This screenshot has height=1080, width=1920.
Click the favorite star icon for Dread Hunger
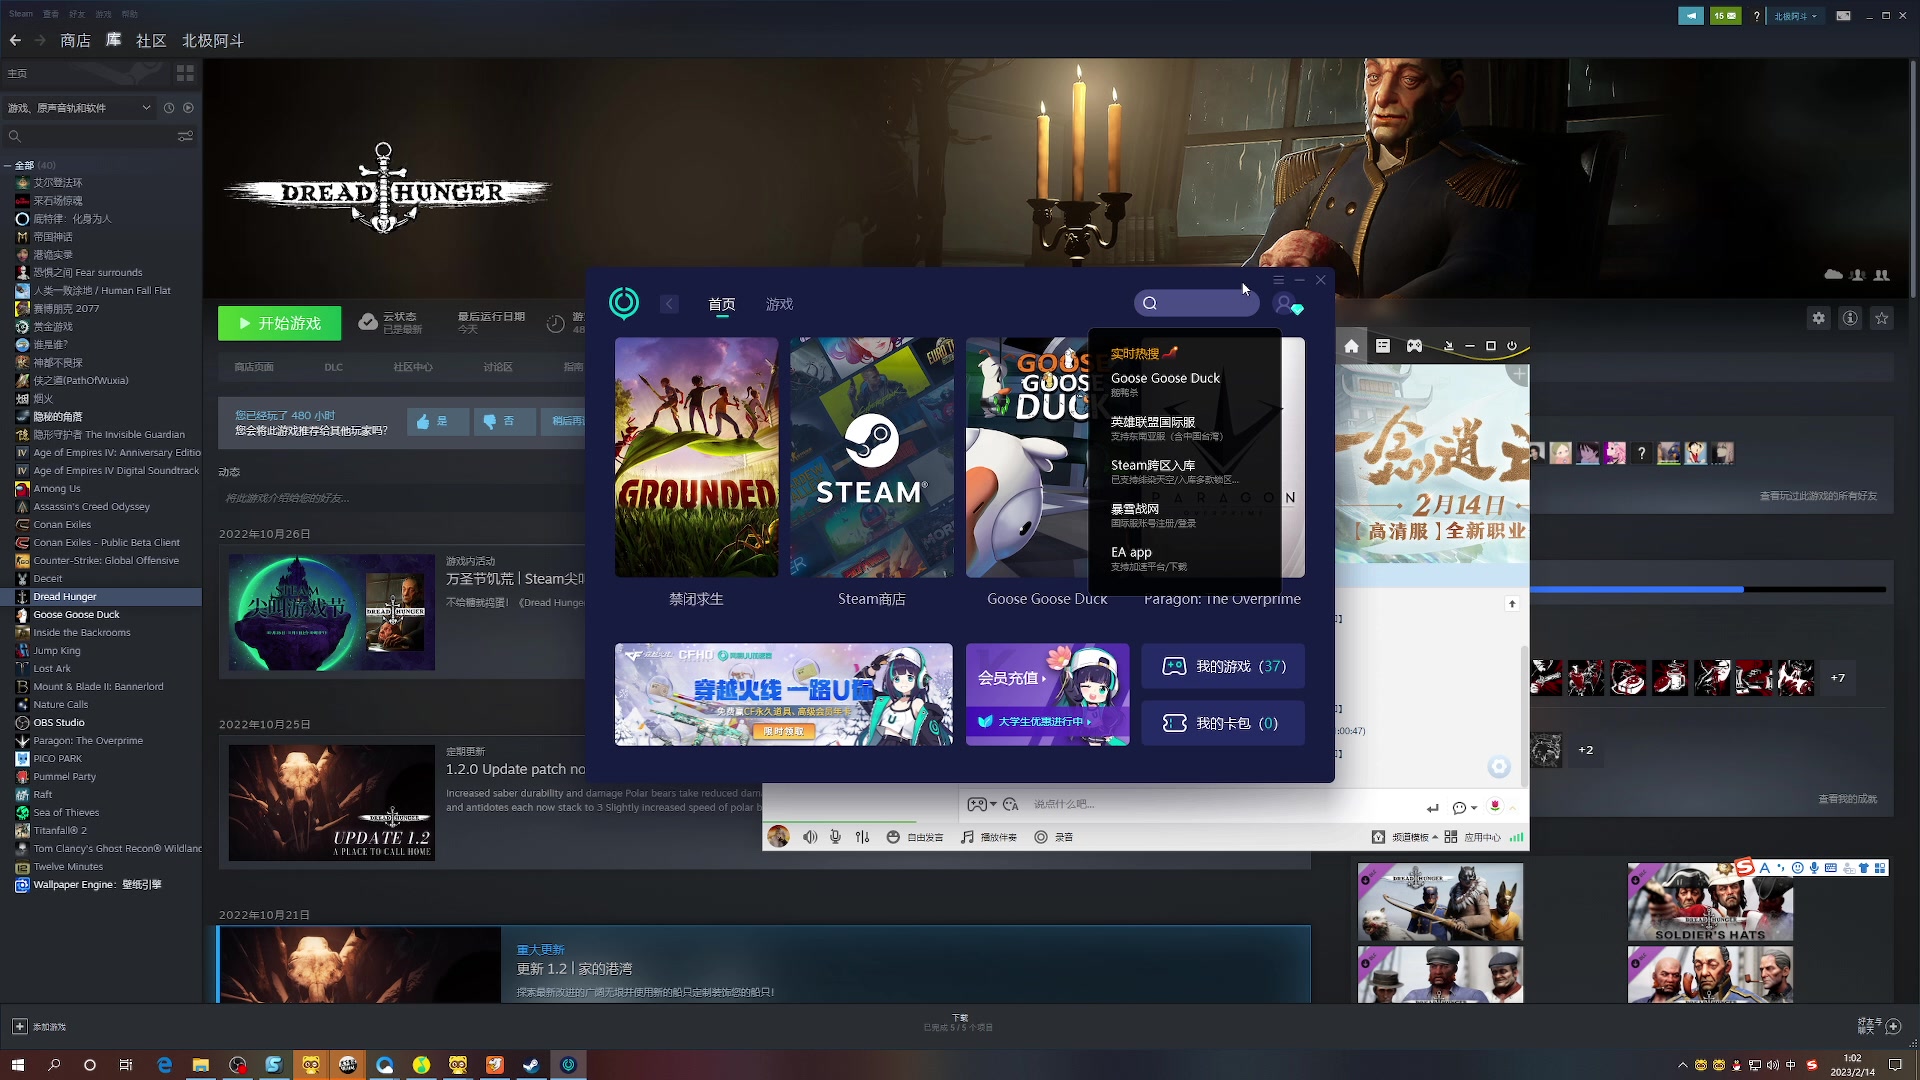1882,318
